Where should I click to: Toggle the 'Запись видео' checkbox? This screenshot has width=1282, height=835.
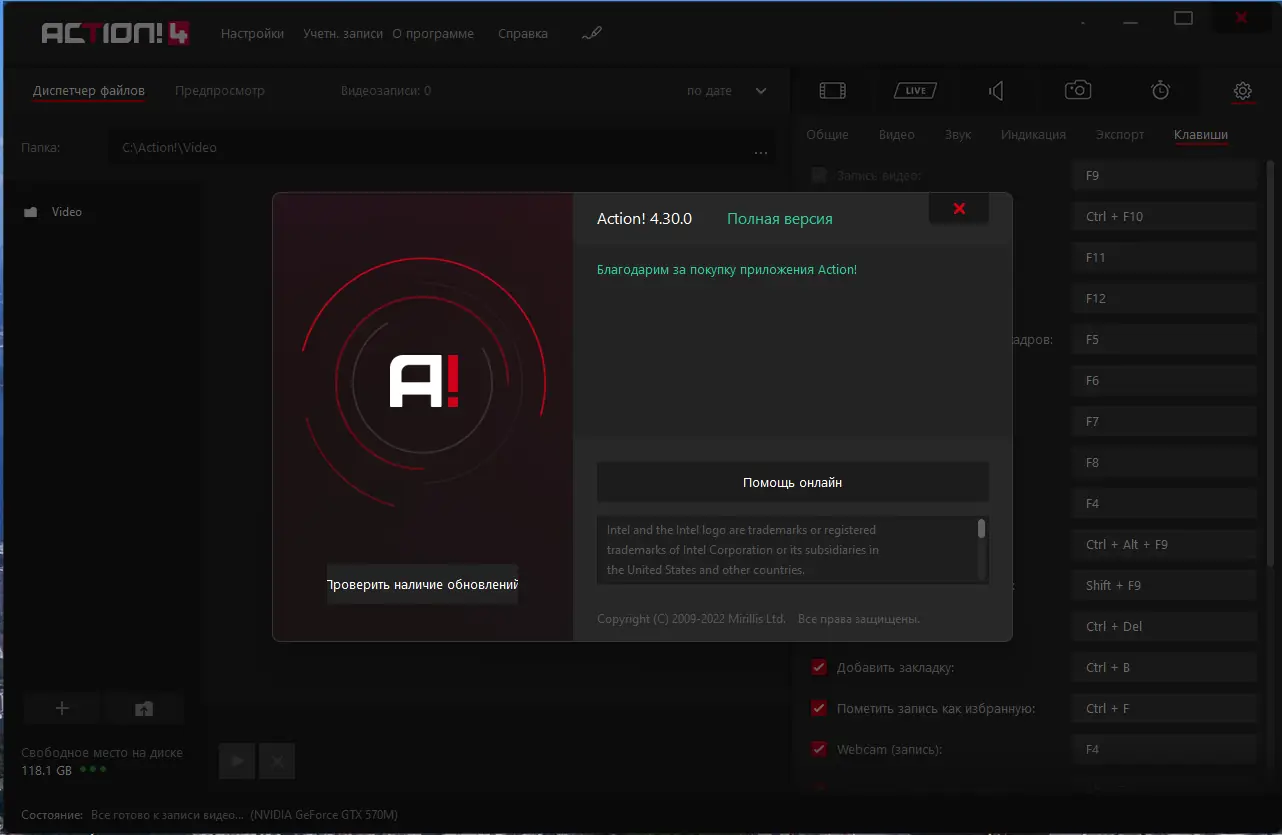(x=819, y=175)
